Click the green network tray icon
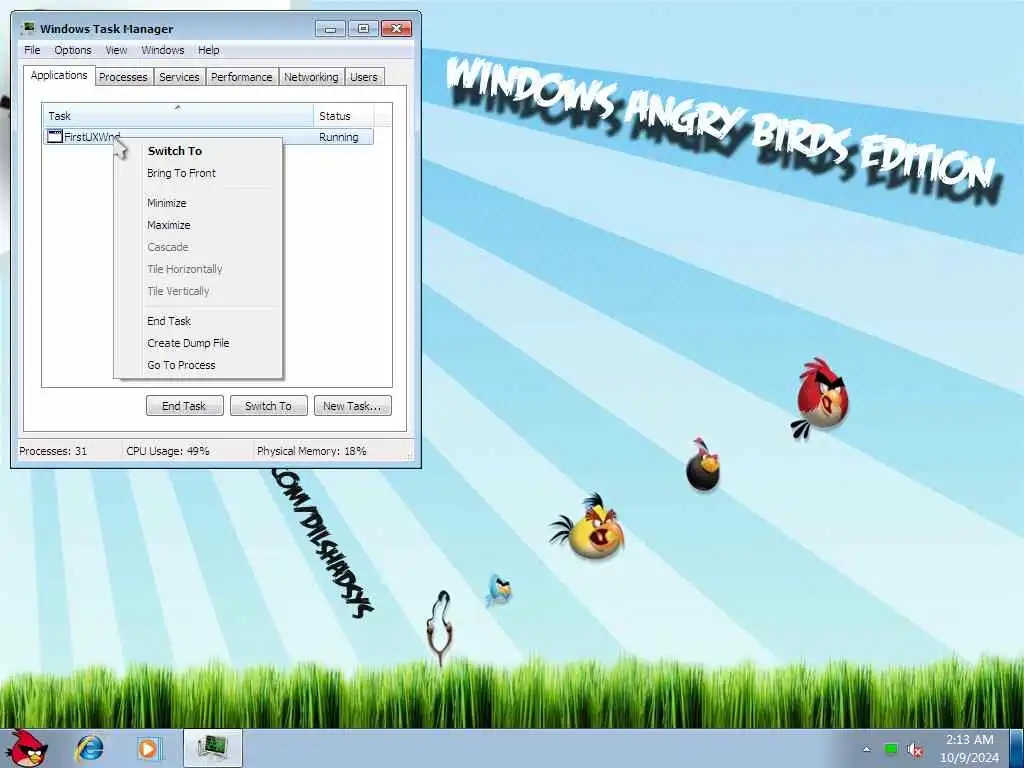 click(x=891, y=749)
